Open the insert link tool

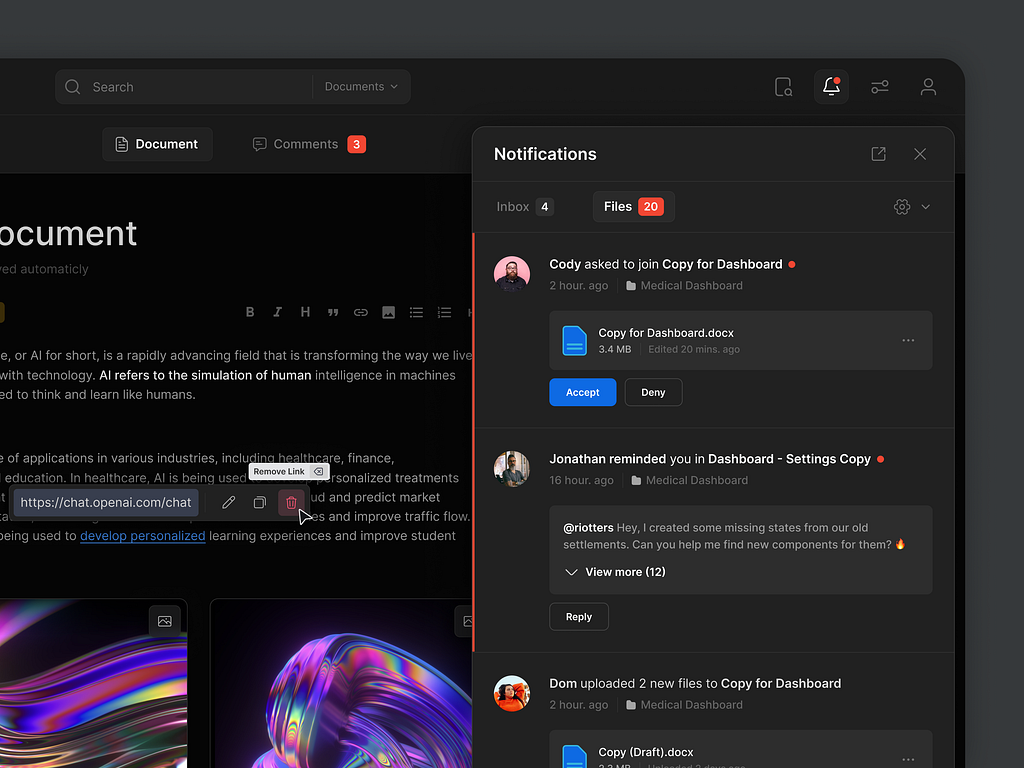point(360,312)
